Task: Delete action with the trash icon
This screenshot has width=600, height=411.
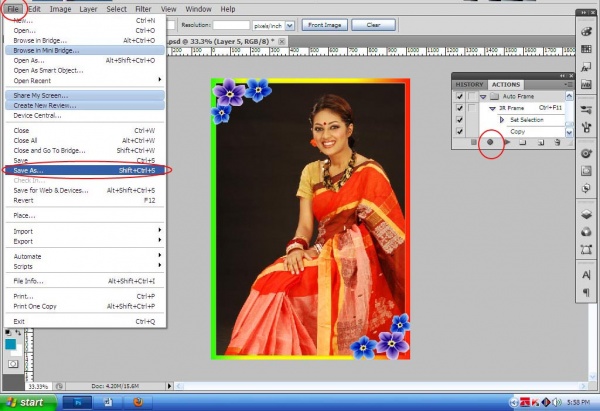Action: tap(557, 143)
